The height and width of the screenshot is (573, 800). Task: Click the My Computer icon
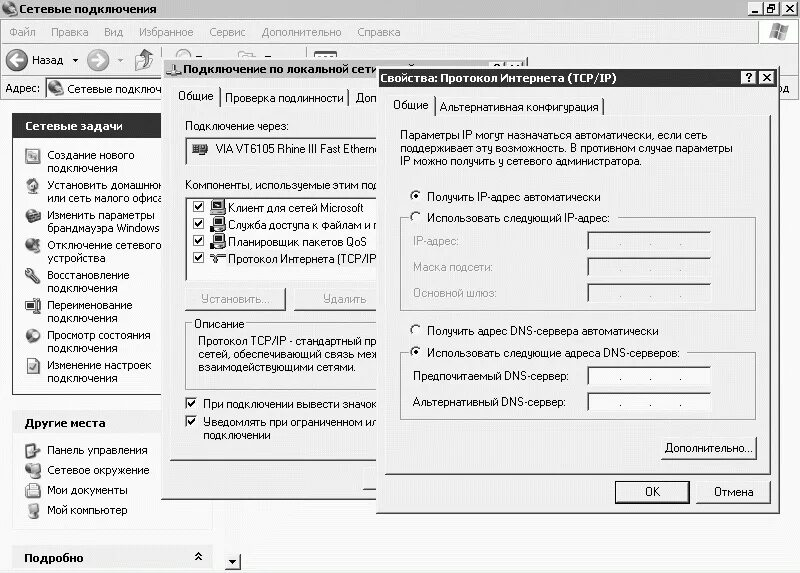click(34, 510)
